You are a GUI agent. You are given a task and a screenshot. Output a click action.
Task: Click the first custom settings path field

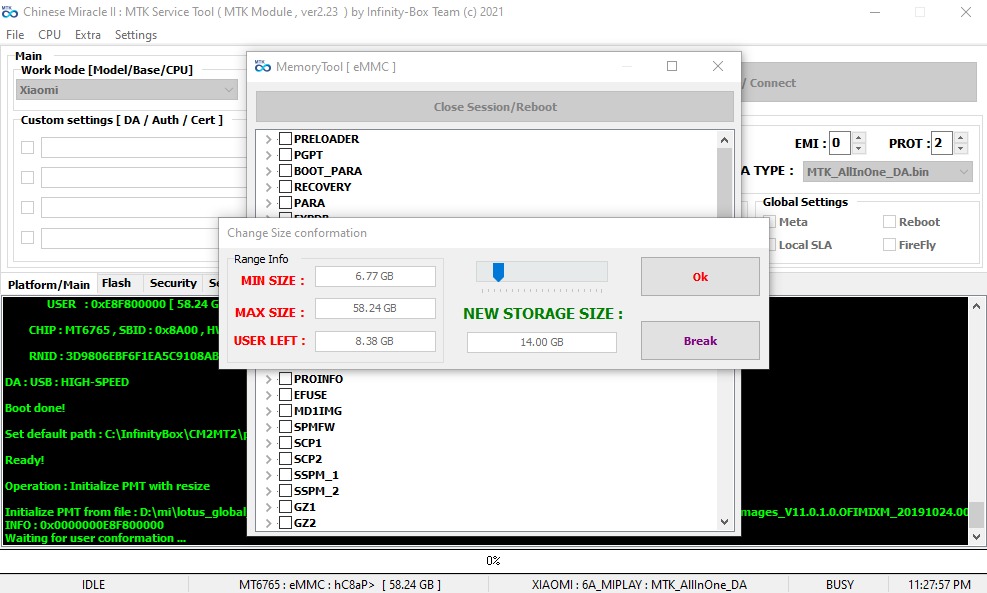(x=144, y=147)
